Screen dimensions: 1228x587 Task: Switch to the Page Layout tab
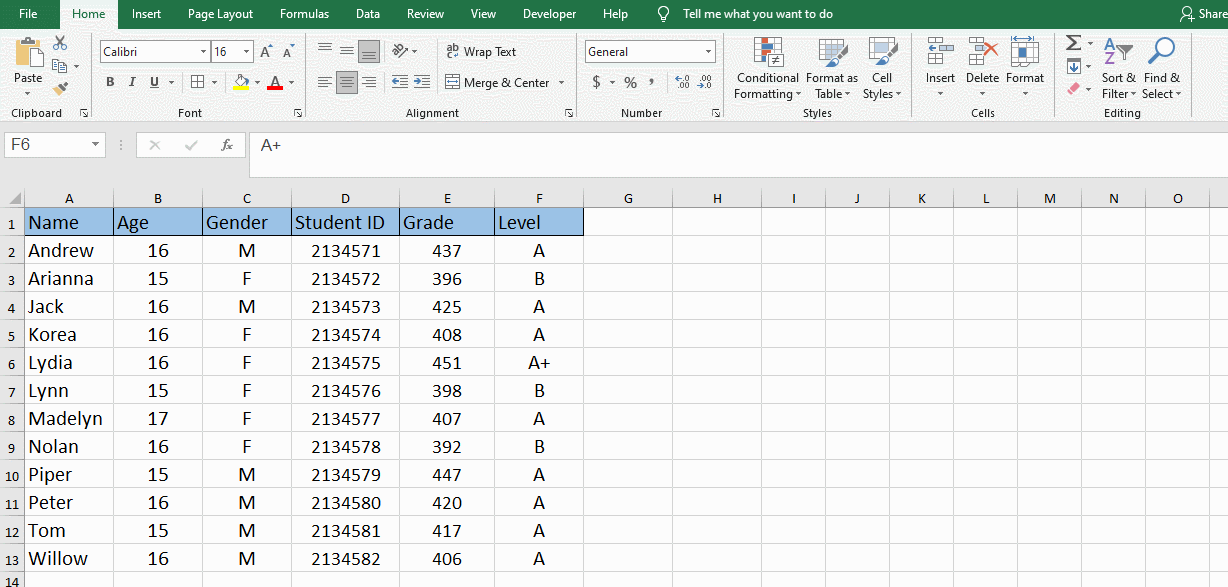[220, 14]
